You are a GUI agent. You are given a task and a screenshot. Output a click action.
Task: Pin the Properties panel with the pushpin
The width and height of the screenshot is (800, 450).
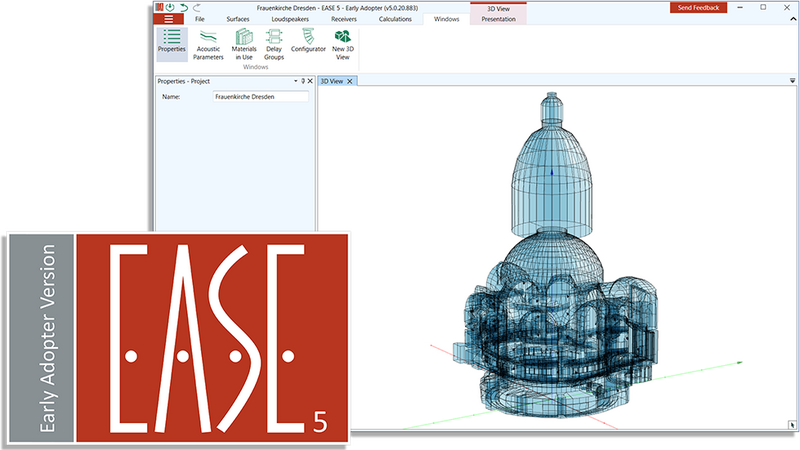point(303,81)
